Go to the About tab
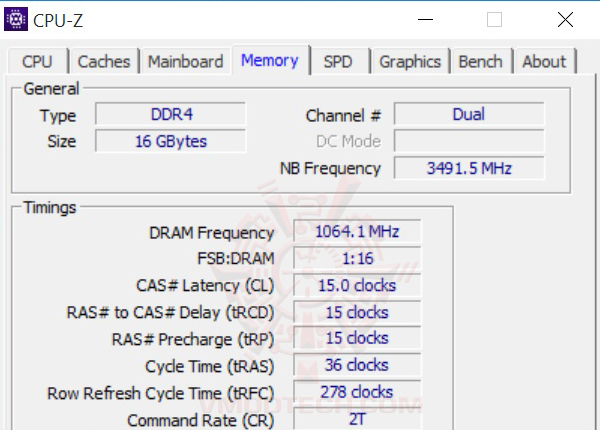The width and height of the screenshot is (600, 430). tap(544, 61)
